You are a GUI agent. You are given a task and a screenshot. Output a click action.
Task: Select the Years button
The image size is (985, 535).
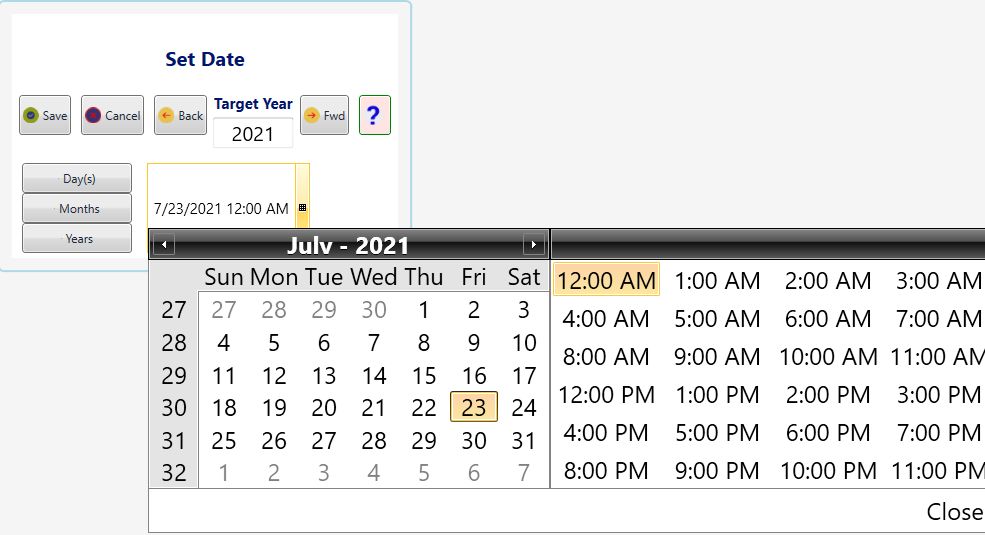tap(77, 239)
